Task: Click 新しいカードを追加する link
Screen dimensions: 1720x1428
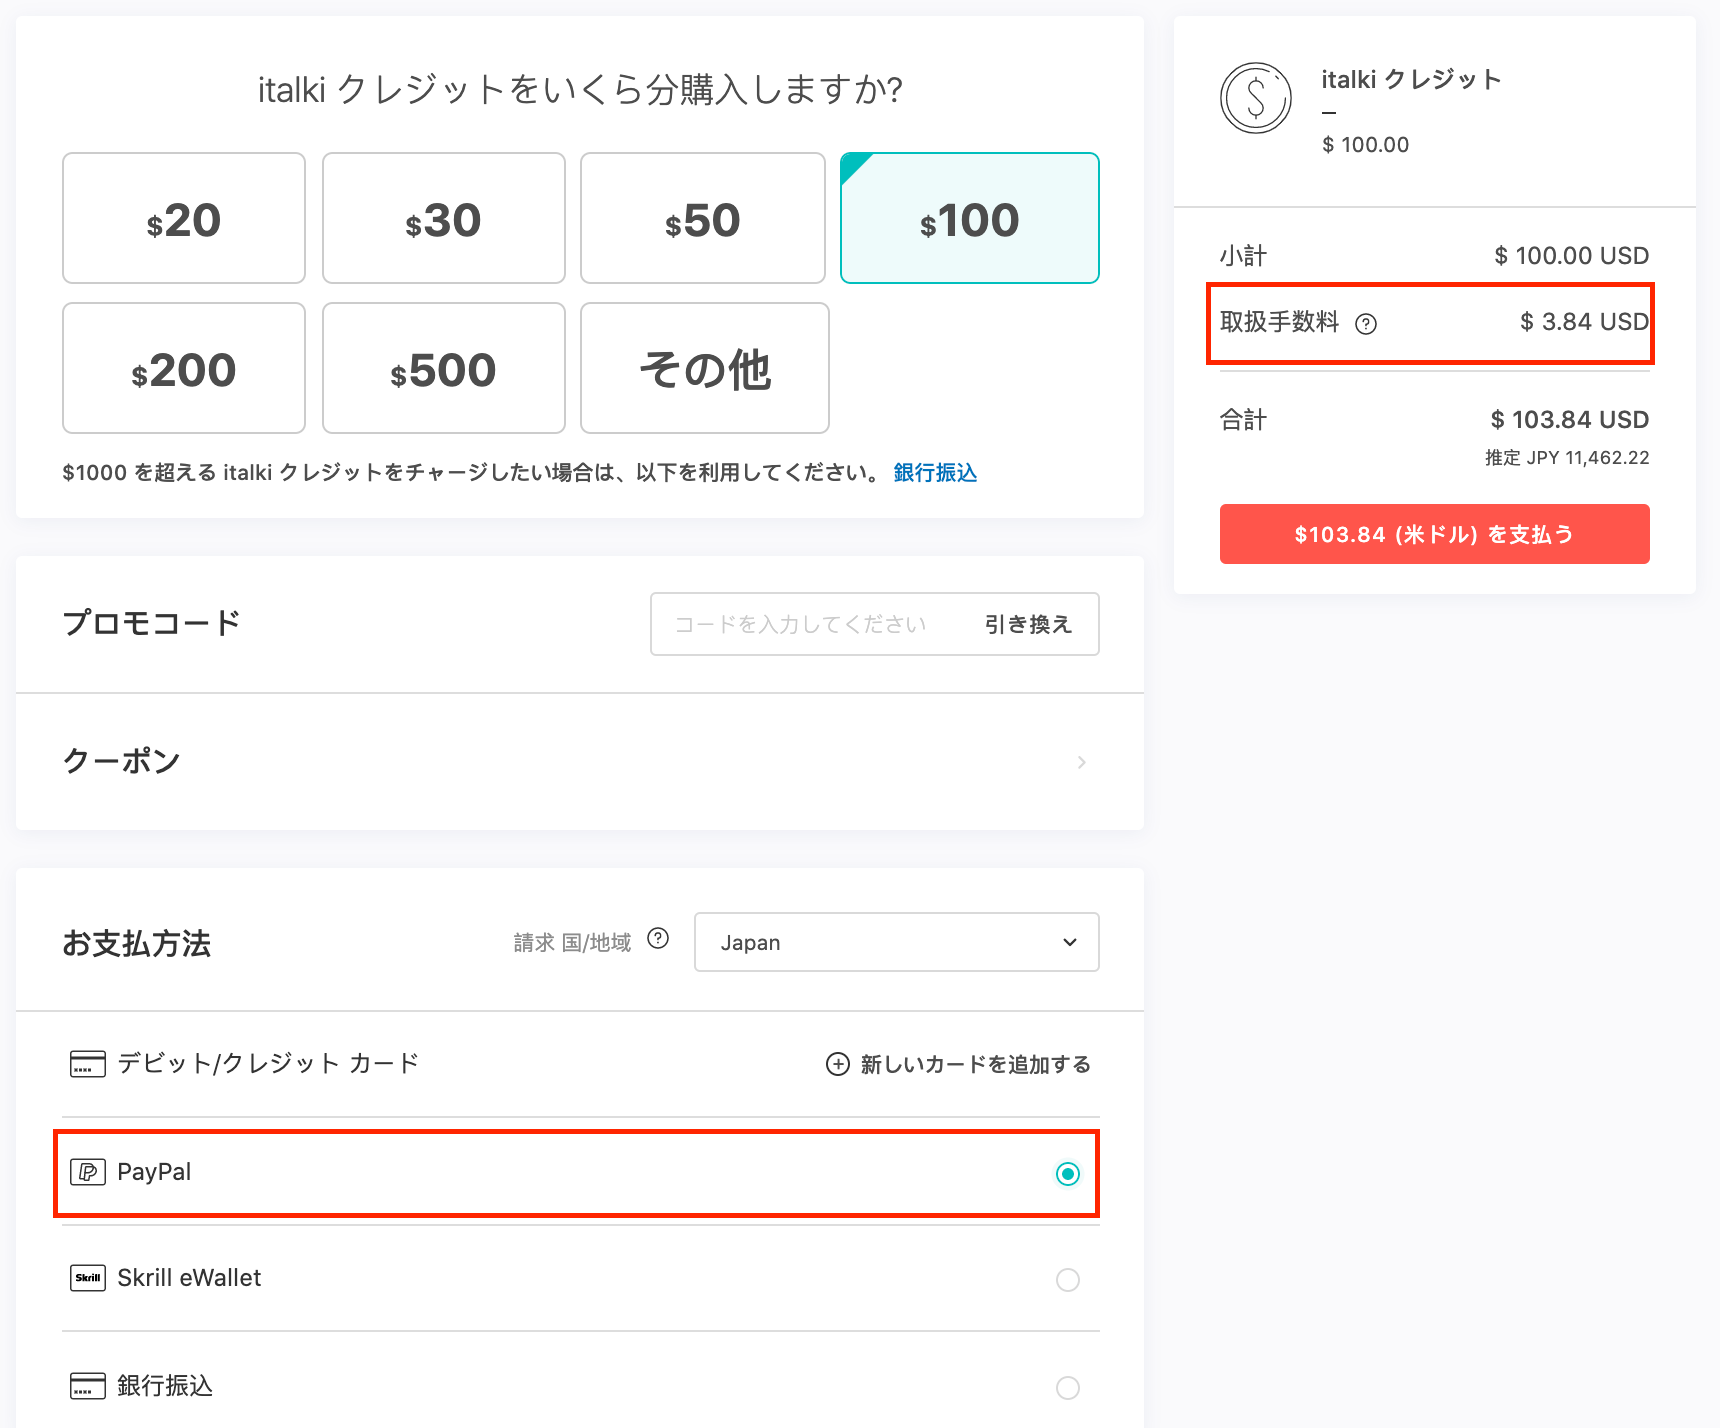Action: click(x=975, y=1064)
